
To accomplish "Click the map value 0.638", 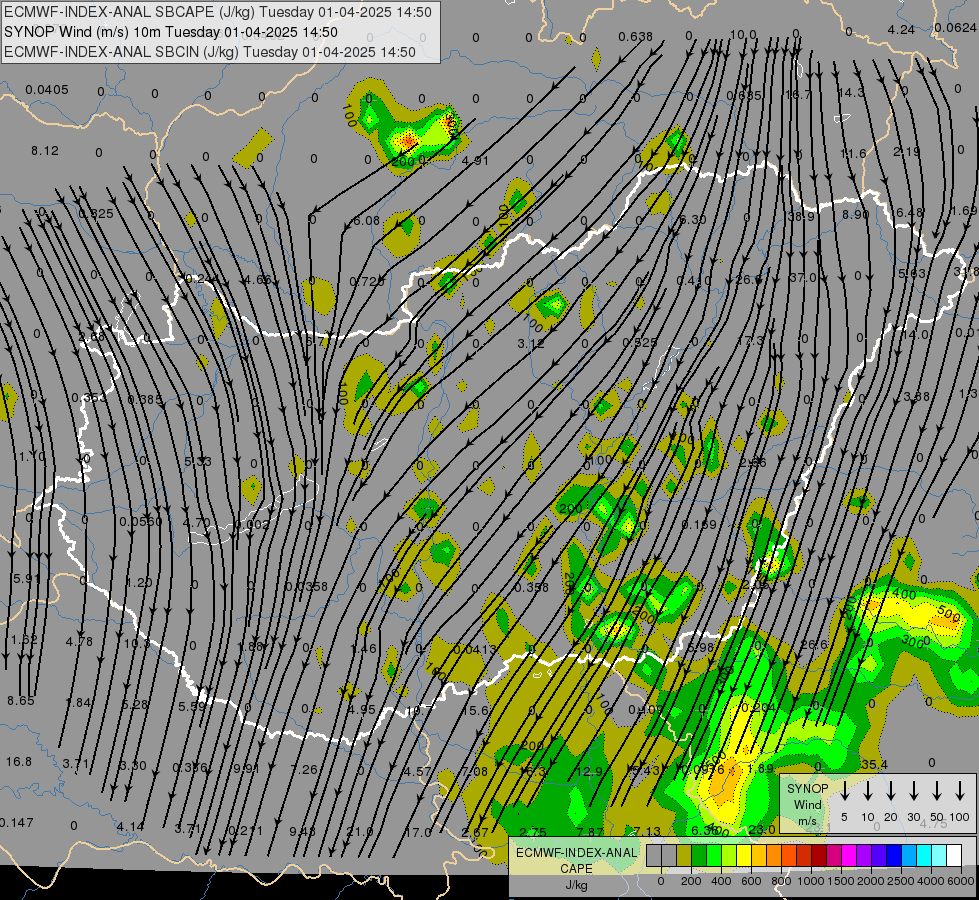I will [x=636, y=37].
